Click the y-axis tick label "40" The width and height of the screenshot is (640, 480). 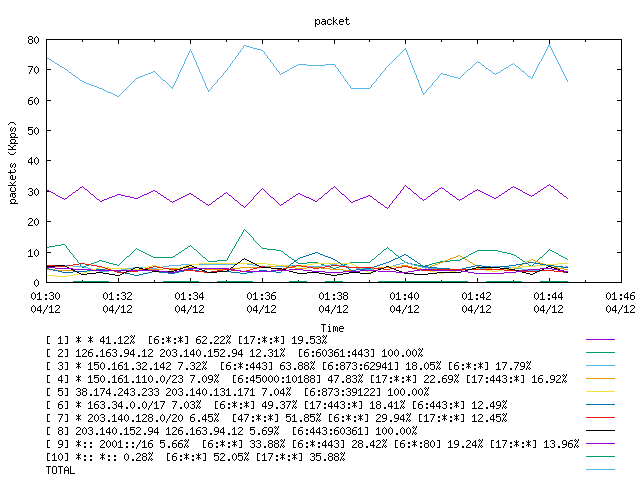pos(33,161)
